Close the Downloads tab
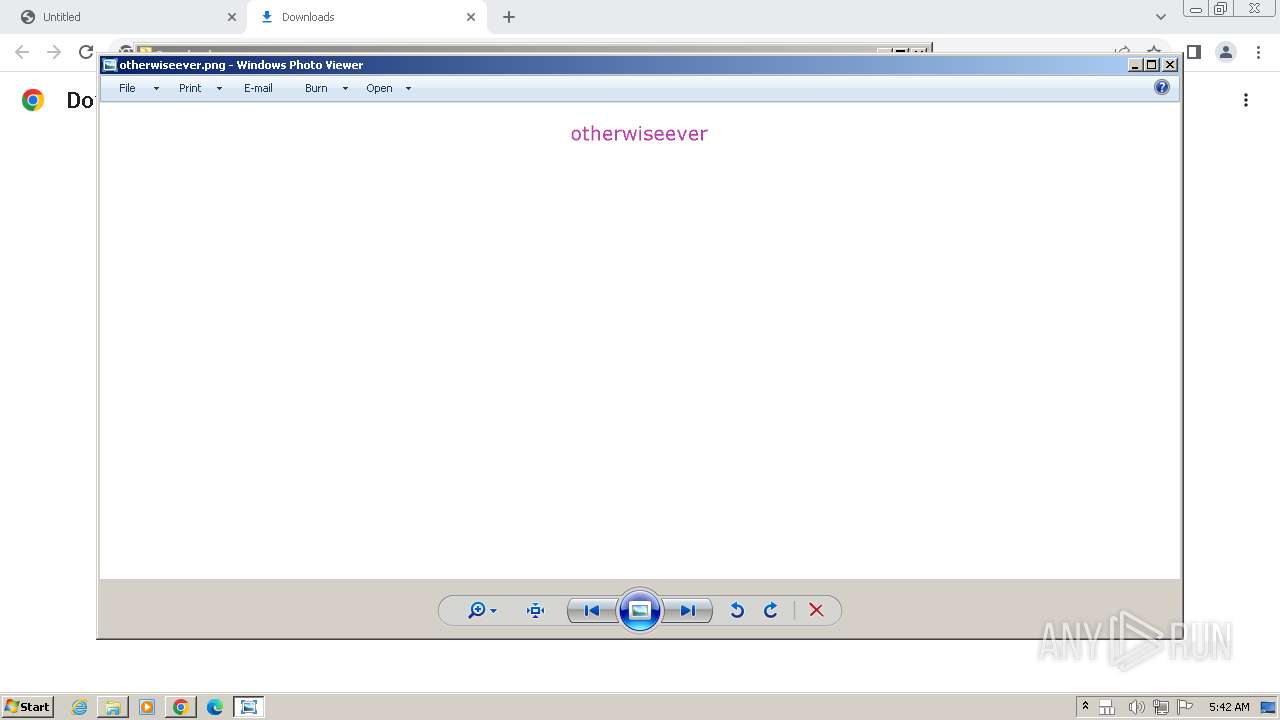The width and height of the screenshot is (1280, 720). pos(471,17)
